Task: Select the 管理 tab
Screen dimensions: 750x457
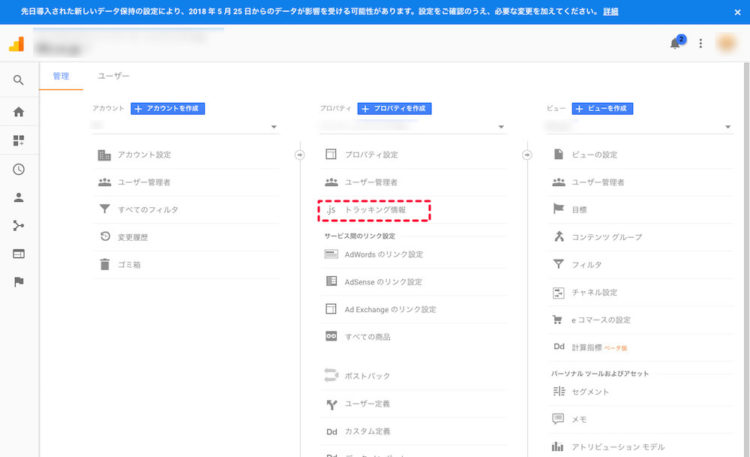Action: click(61, 76)
